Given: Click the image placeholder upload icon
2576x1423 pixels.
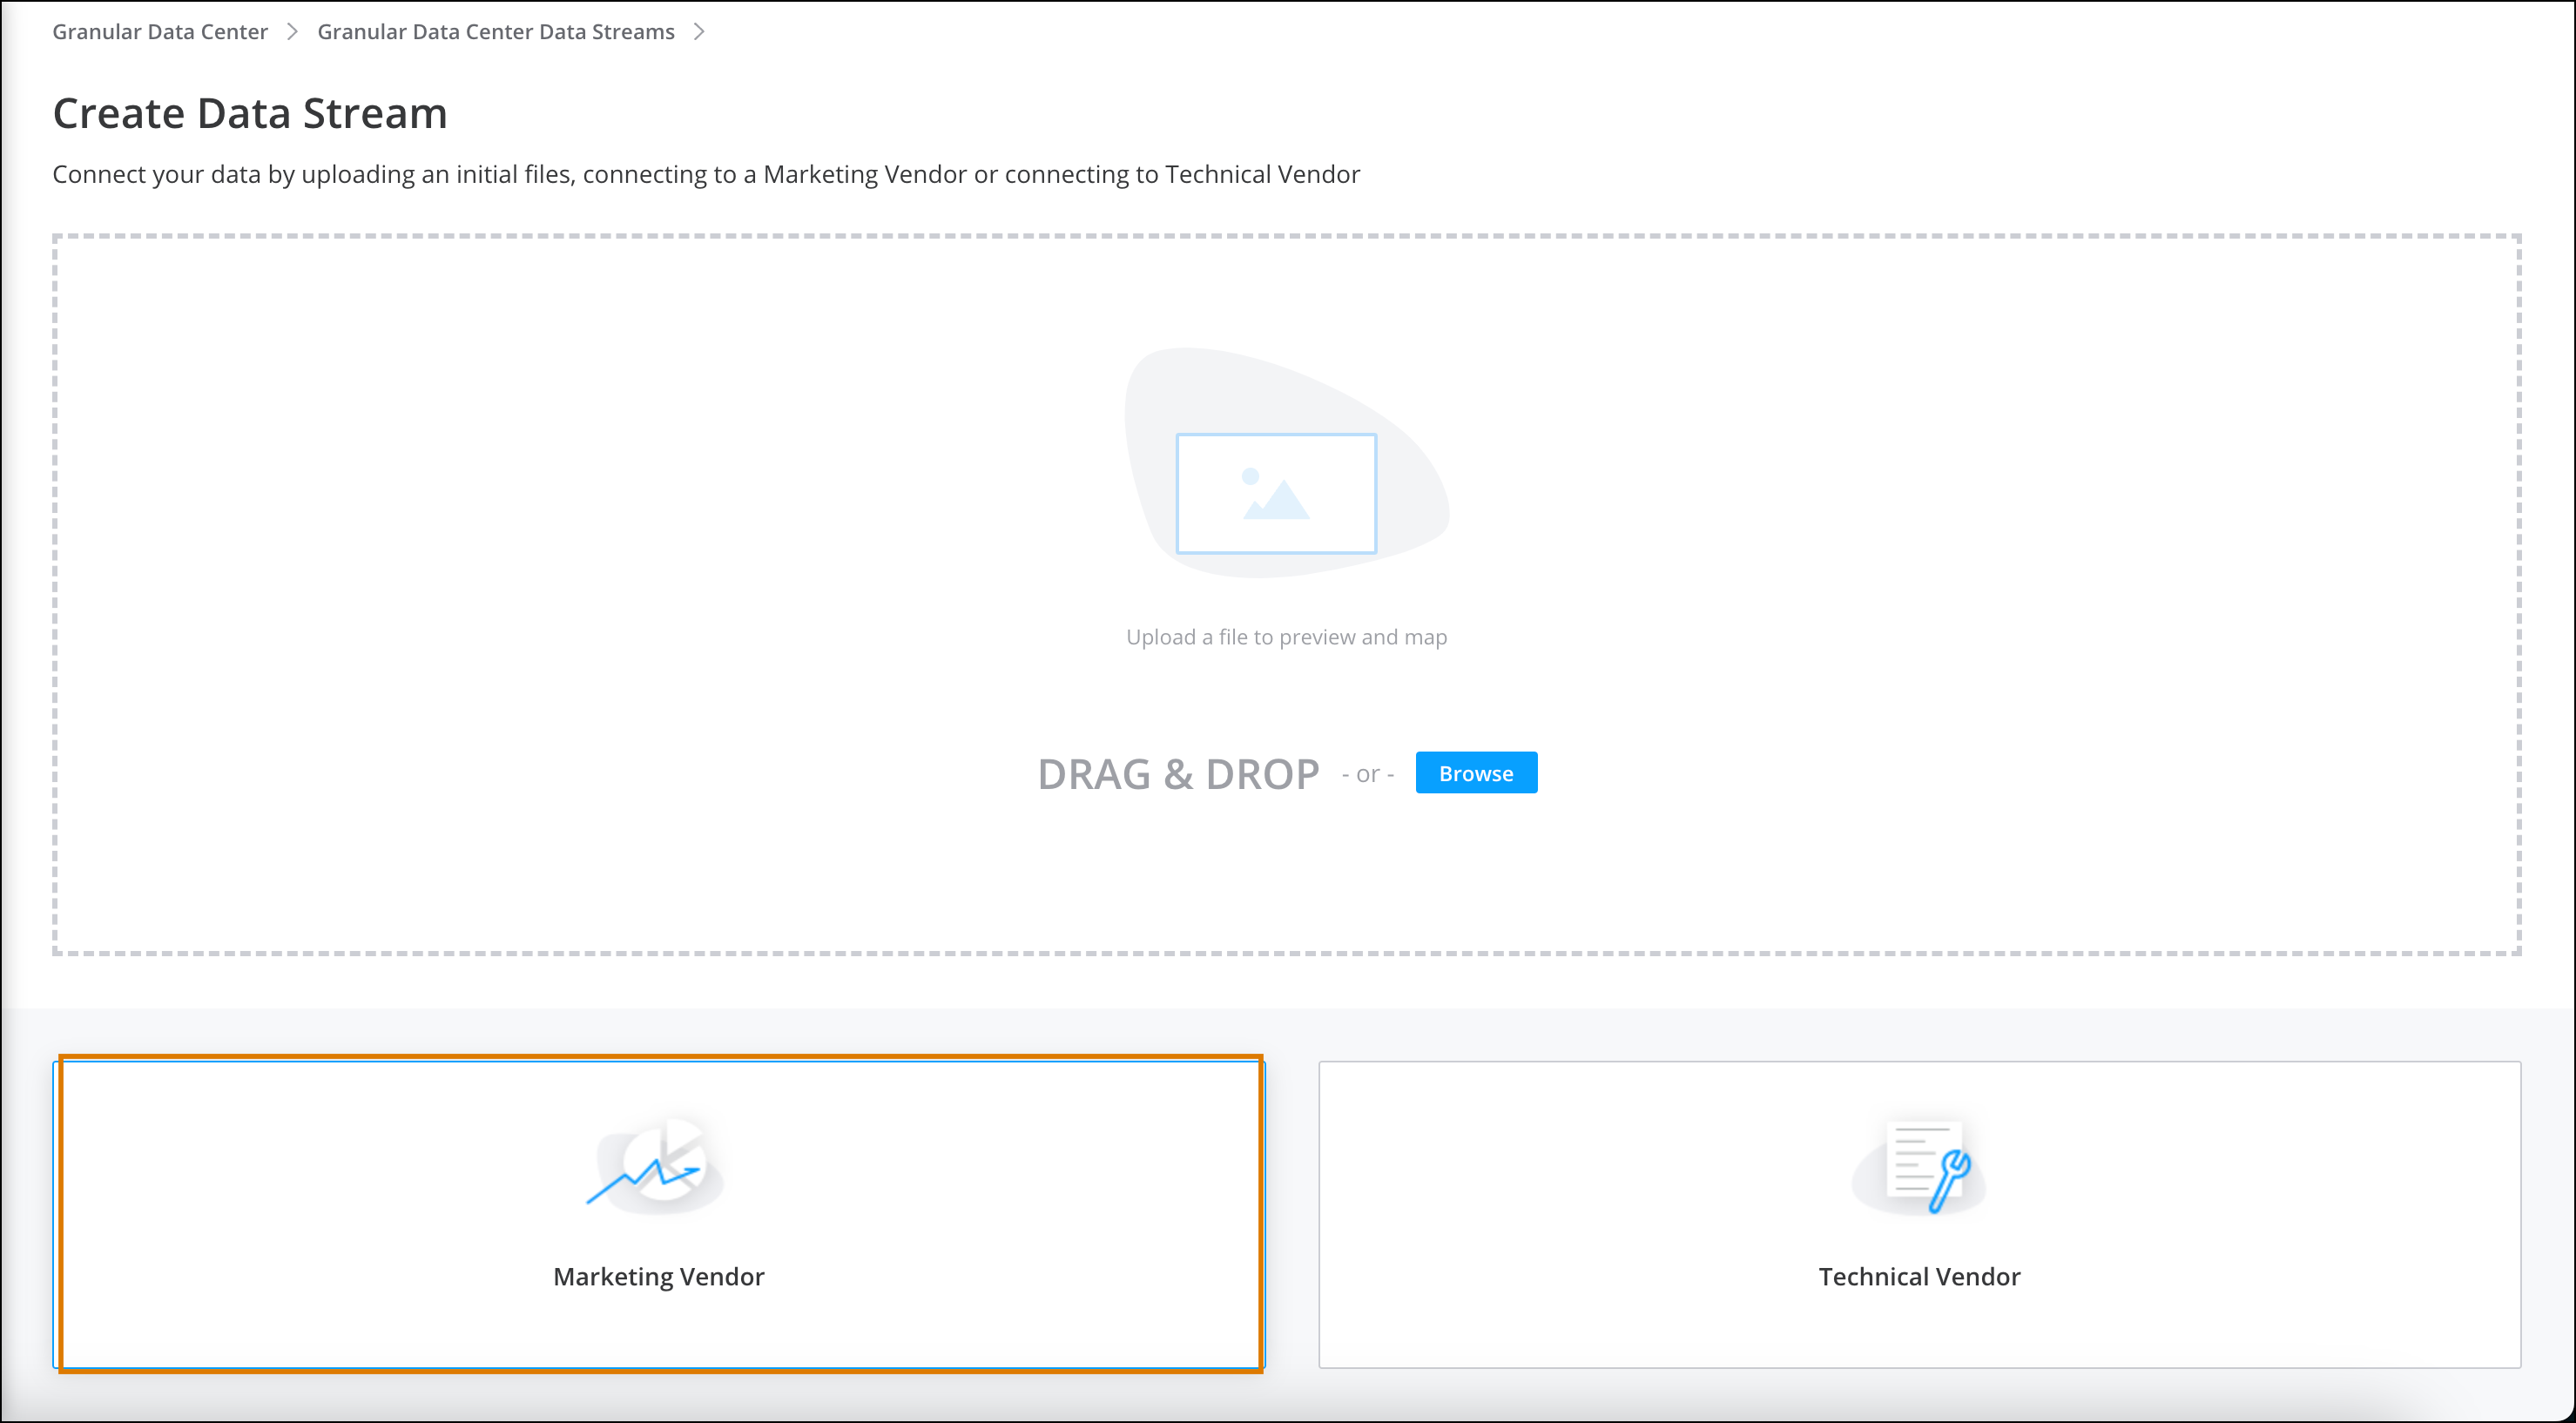Looking at the screenshot, I should 1277,494.
